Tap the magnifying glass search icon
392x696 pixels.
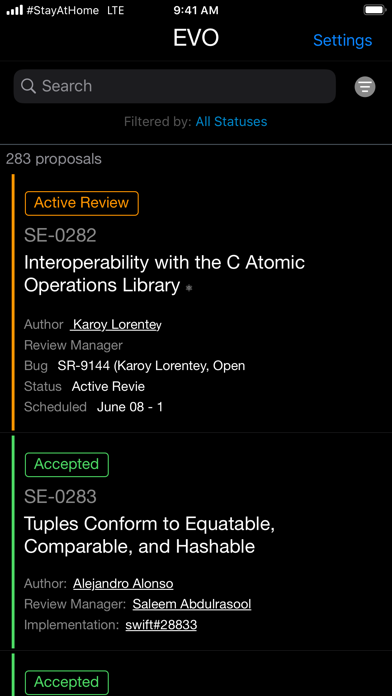(x=28, y=86)
